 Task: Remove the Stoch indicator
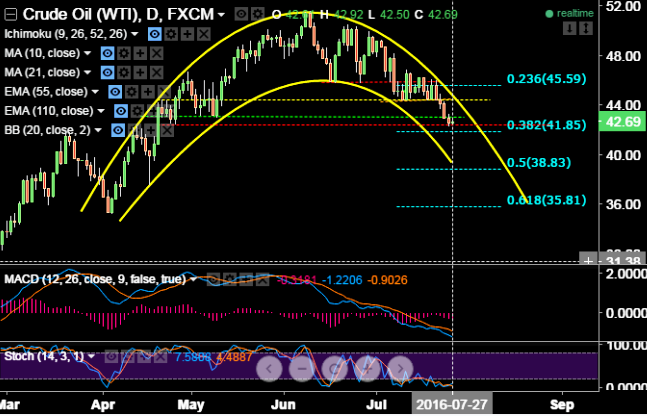click(160, 356)
